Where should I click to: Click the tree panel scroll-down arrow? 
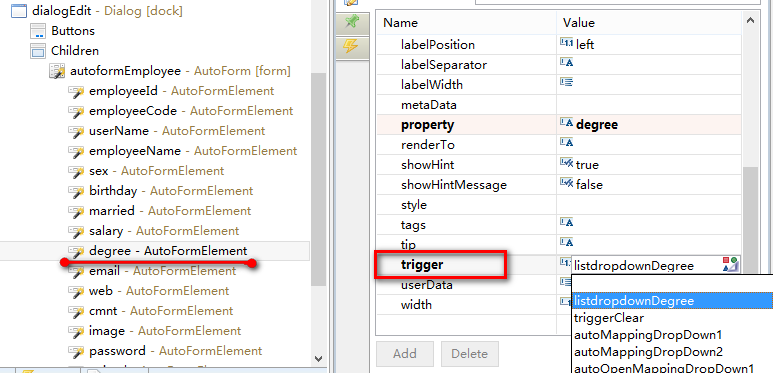pos(318,359)
